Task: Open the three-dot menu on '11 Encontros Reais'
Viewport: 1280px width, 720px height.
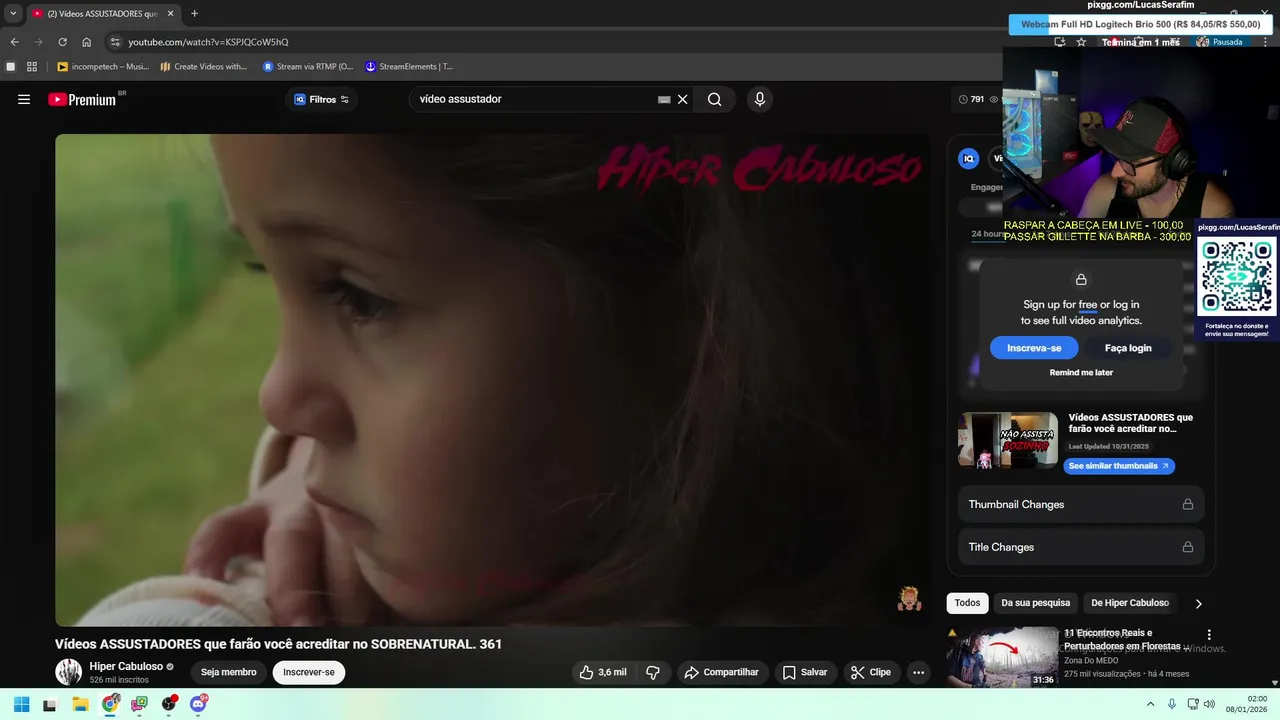Action: click(x=1209, y=635)
